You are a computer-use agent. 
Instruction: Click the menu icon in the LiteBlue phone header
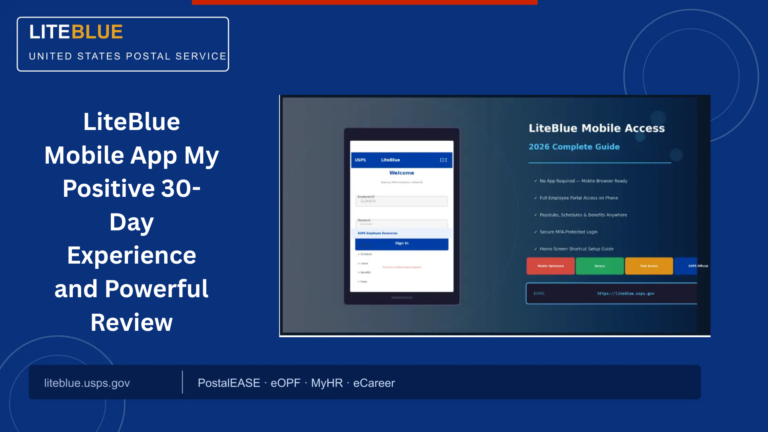pyautogui.click(x=443, y=160)
